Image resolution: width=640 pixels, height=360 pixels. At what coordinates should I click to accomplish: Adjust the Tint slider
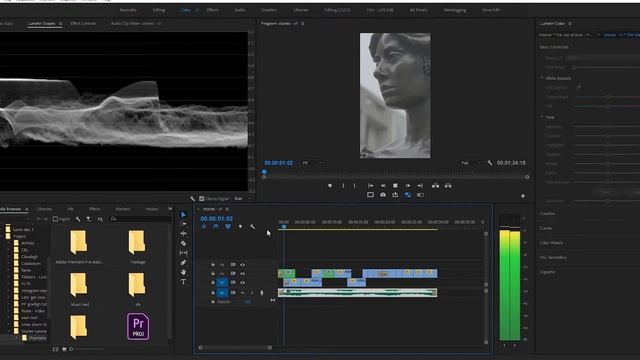point(607,106)
